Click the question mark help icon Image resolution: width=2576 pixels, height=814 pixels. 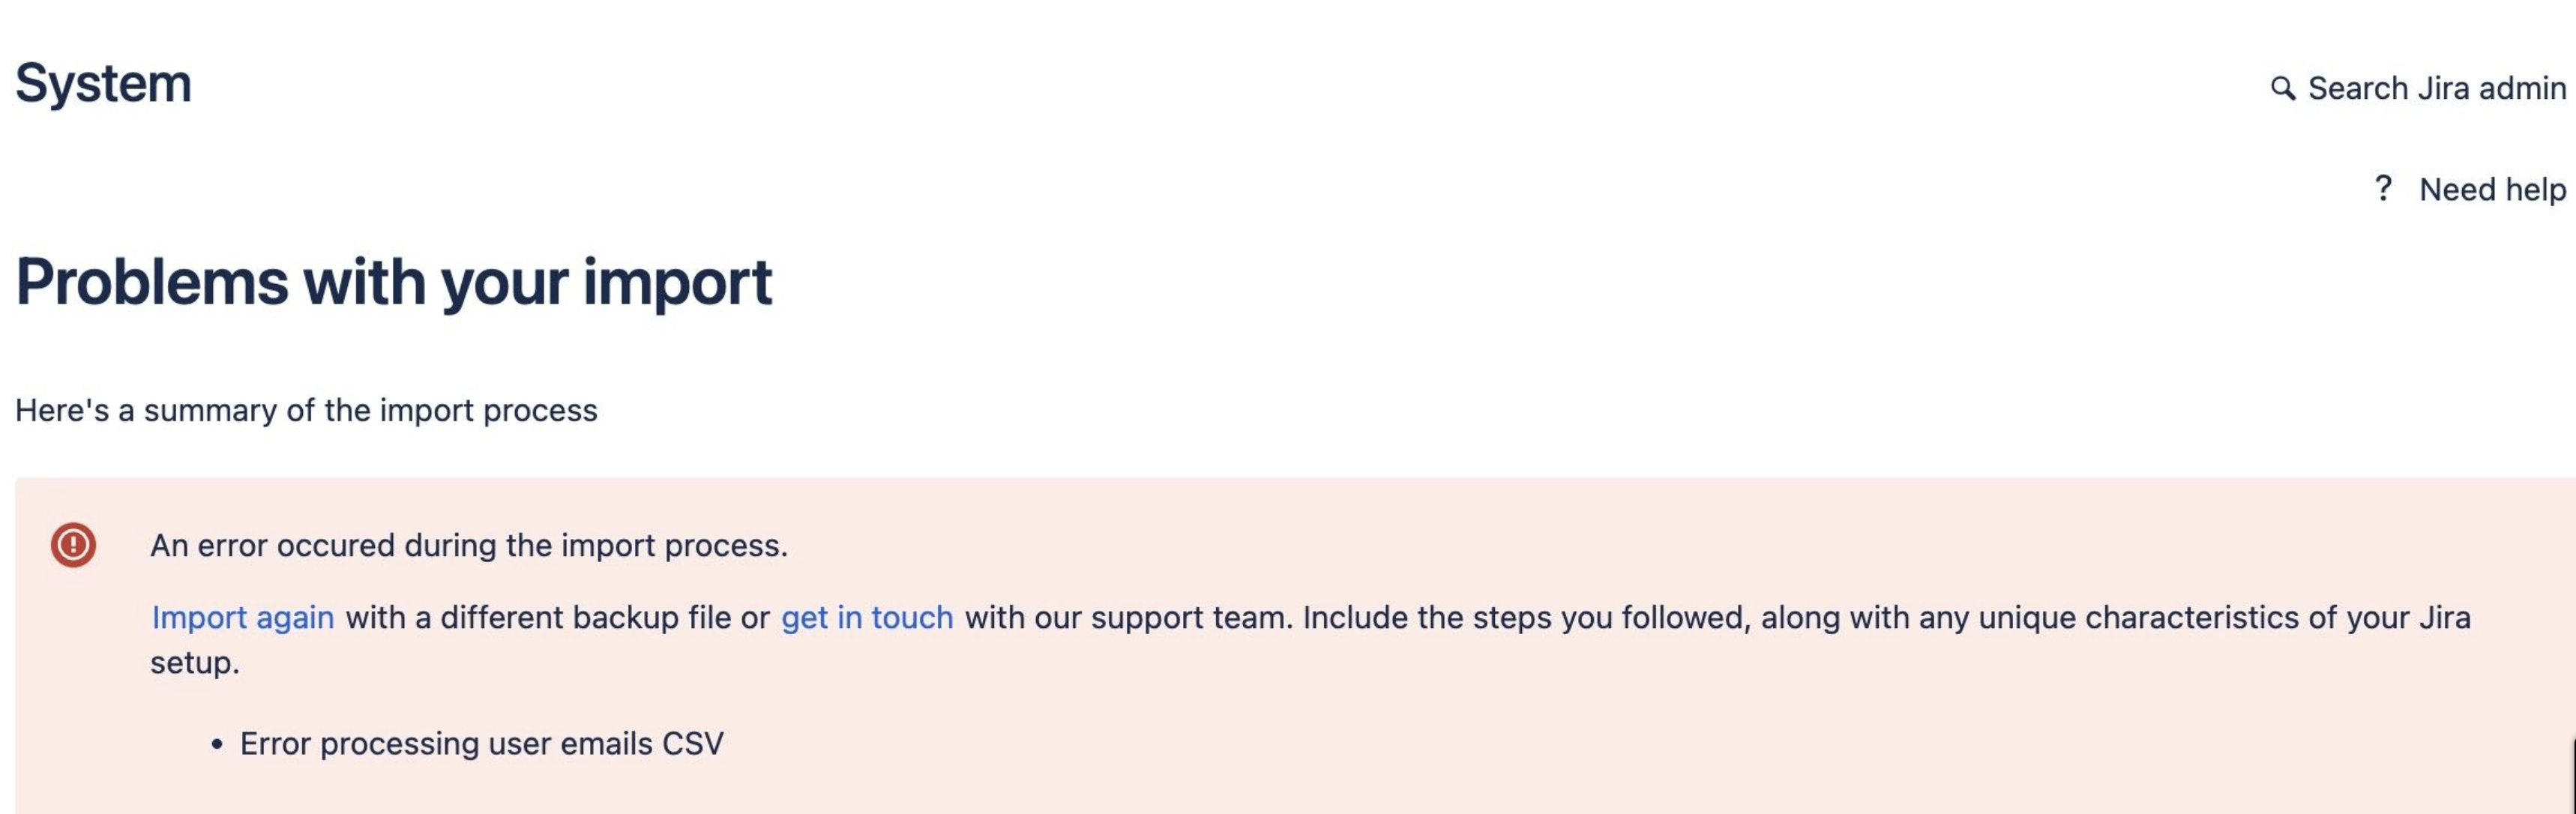pos(2383,188)
